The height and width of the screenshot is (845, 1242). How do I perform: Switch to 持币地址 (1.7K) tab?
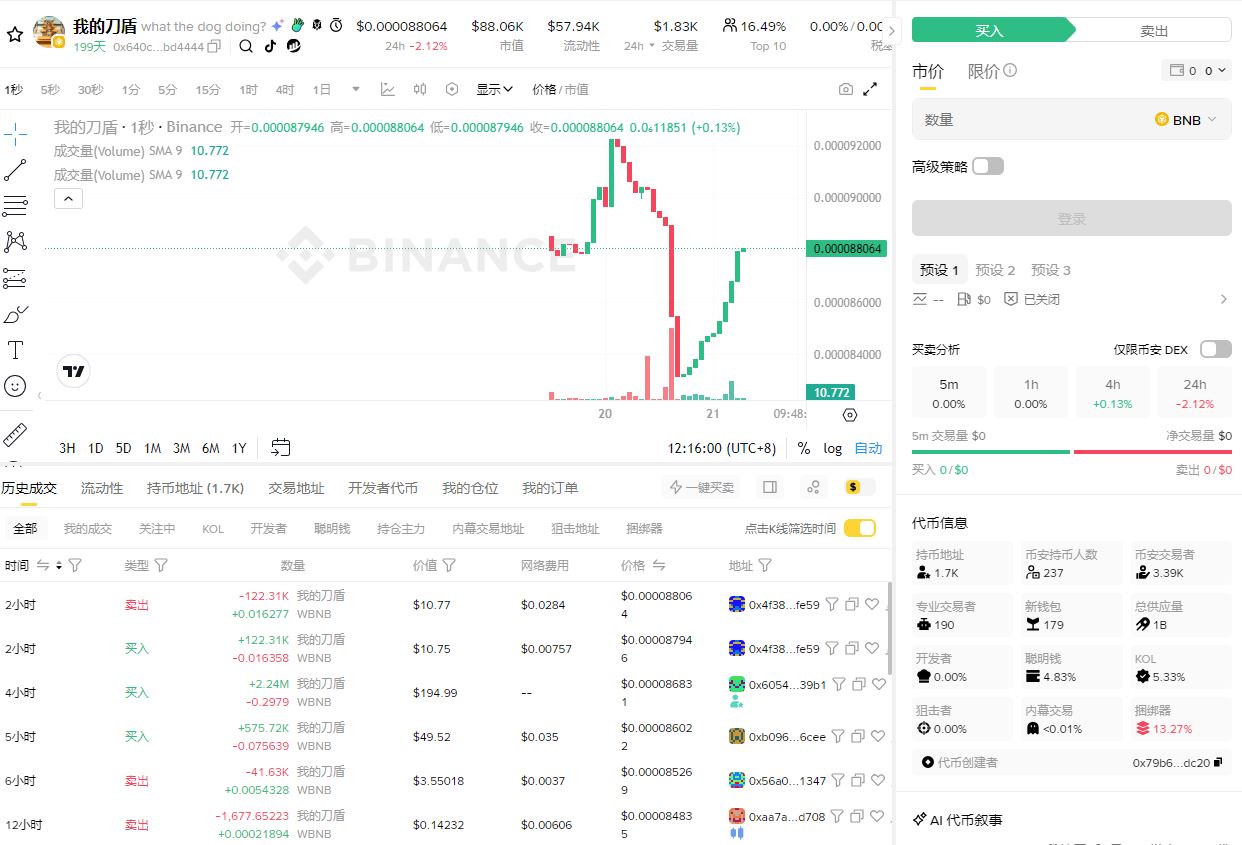195,488
